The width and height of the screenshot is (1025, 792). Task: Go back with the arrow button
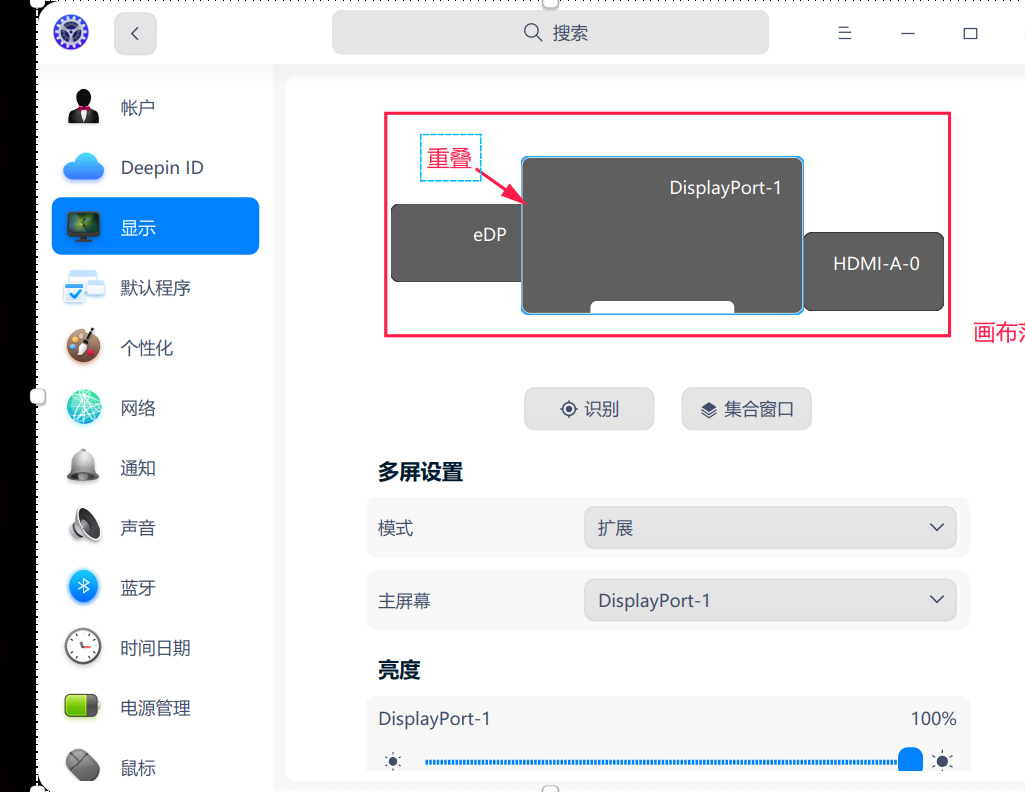(135, 33)
